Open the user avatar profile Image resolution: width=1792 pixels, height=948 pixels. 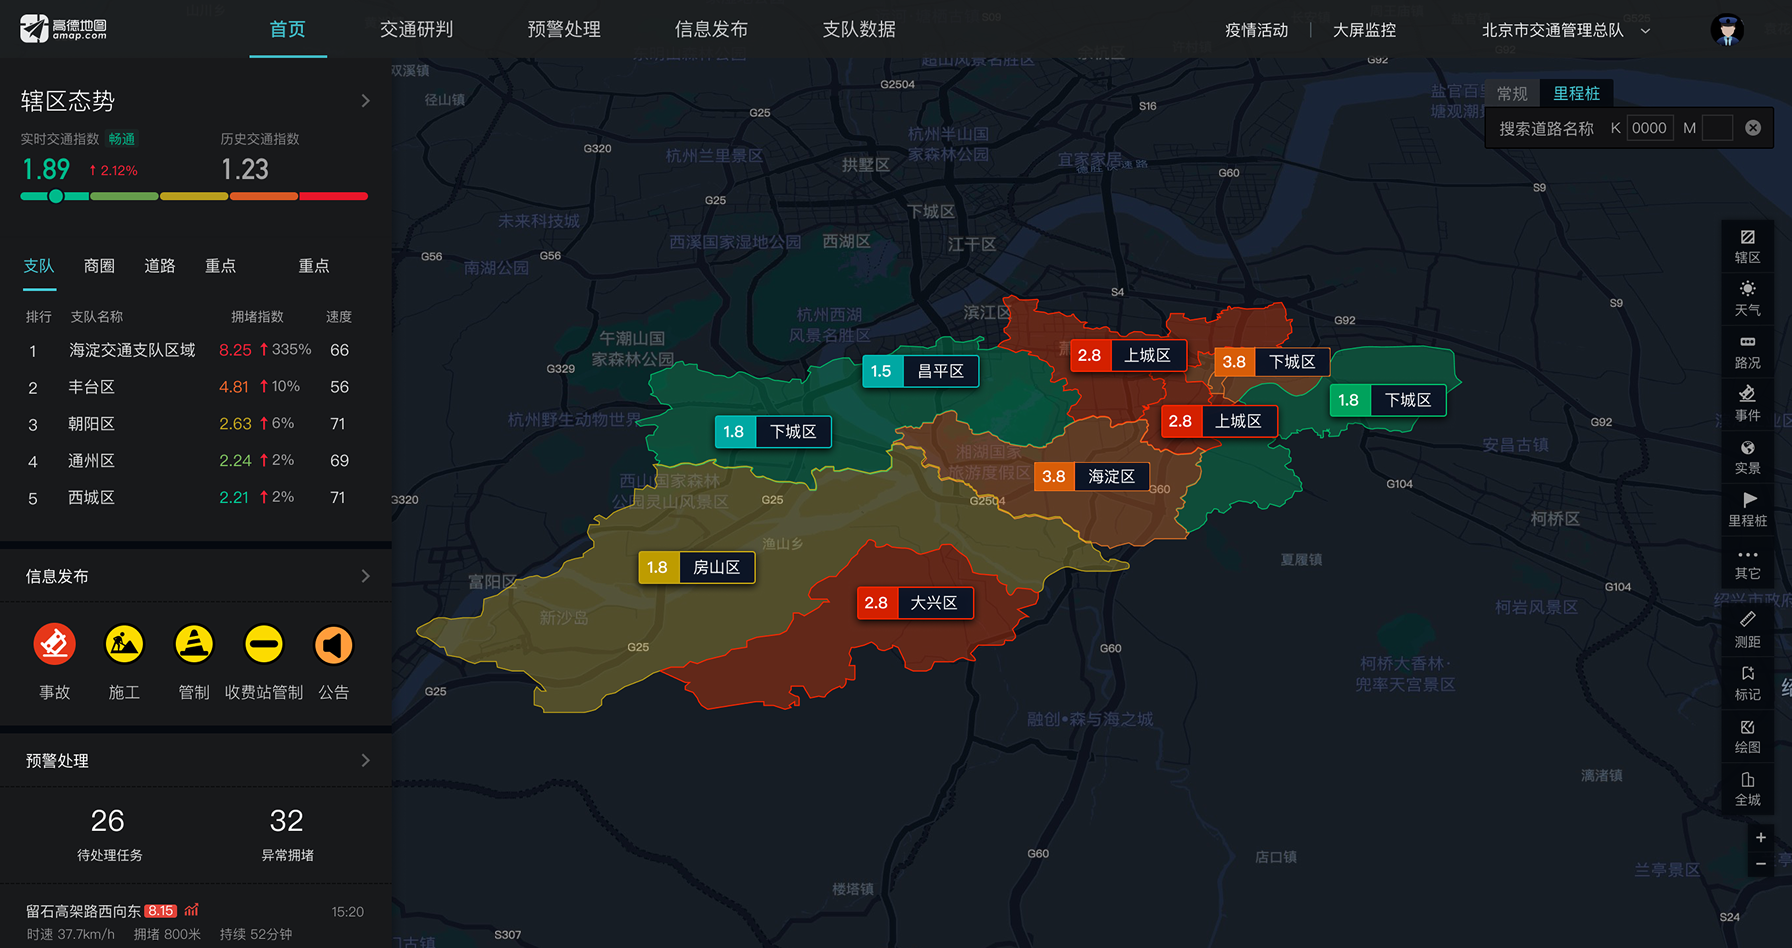1726,29
